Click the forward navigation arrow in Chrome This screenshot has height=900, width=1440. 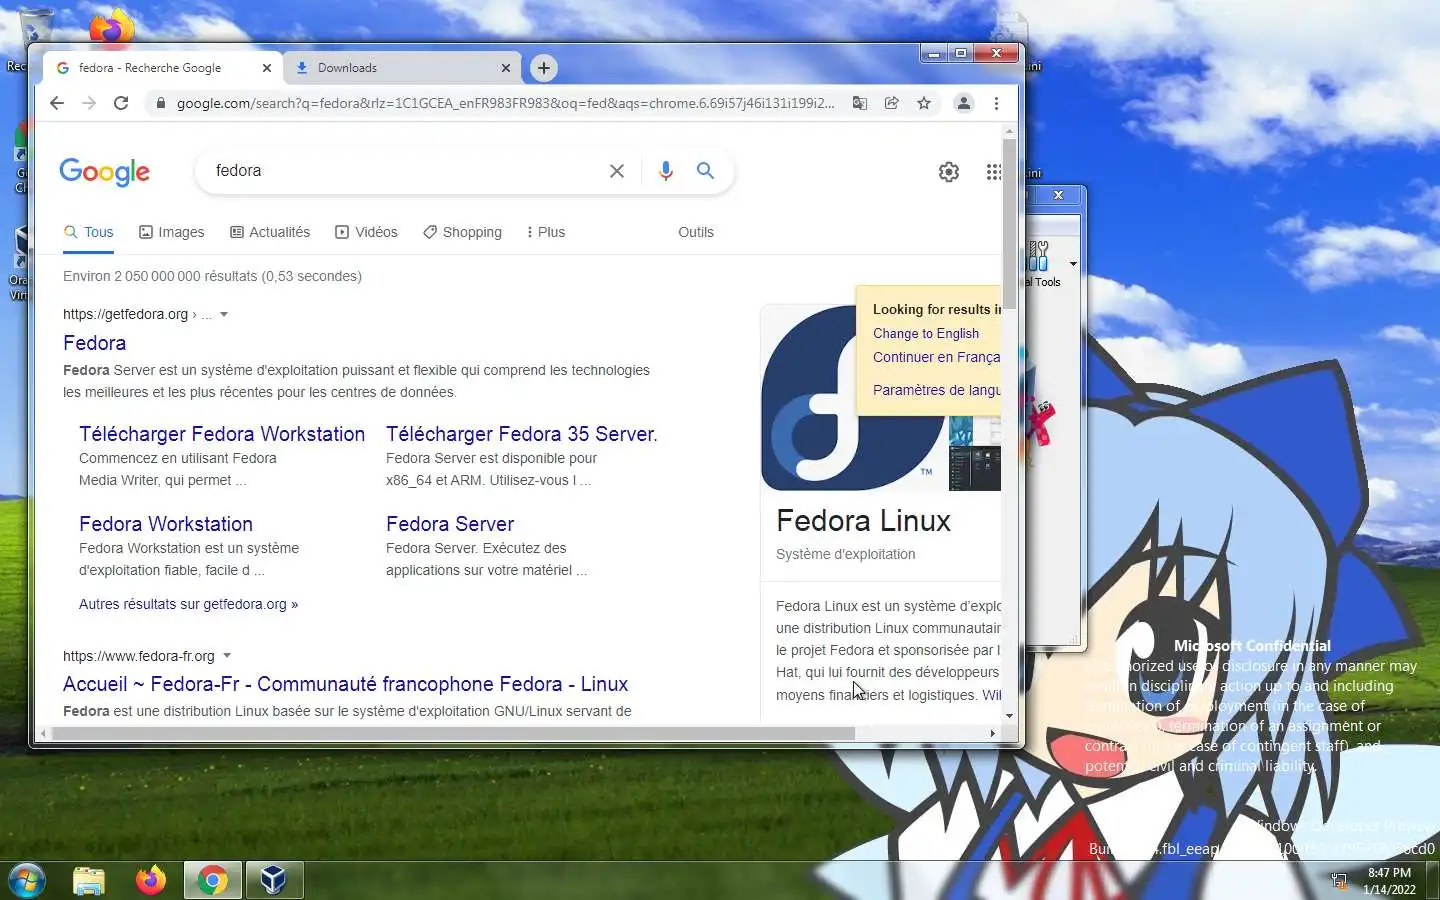[89, 103]
